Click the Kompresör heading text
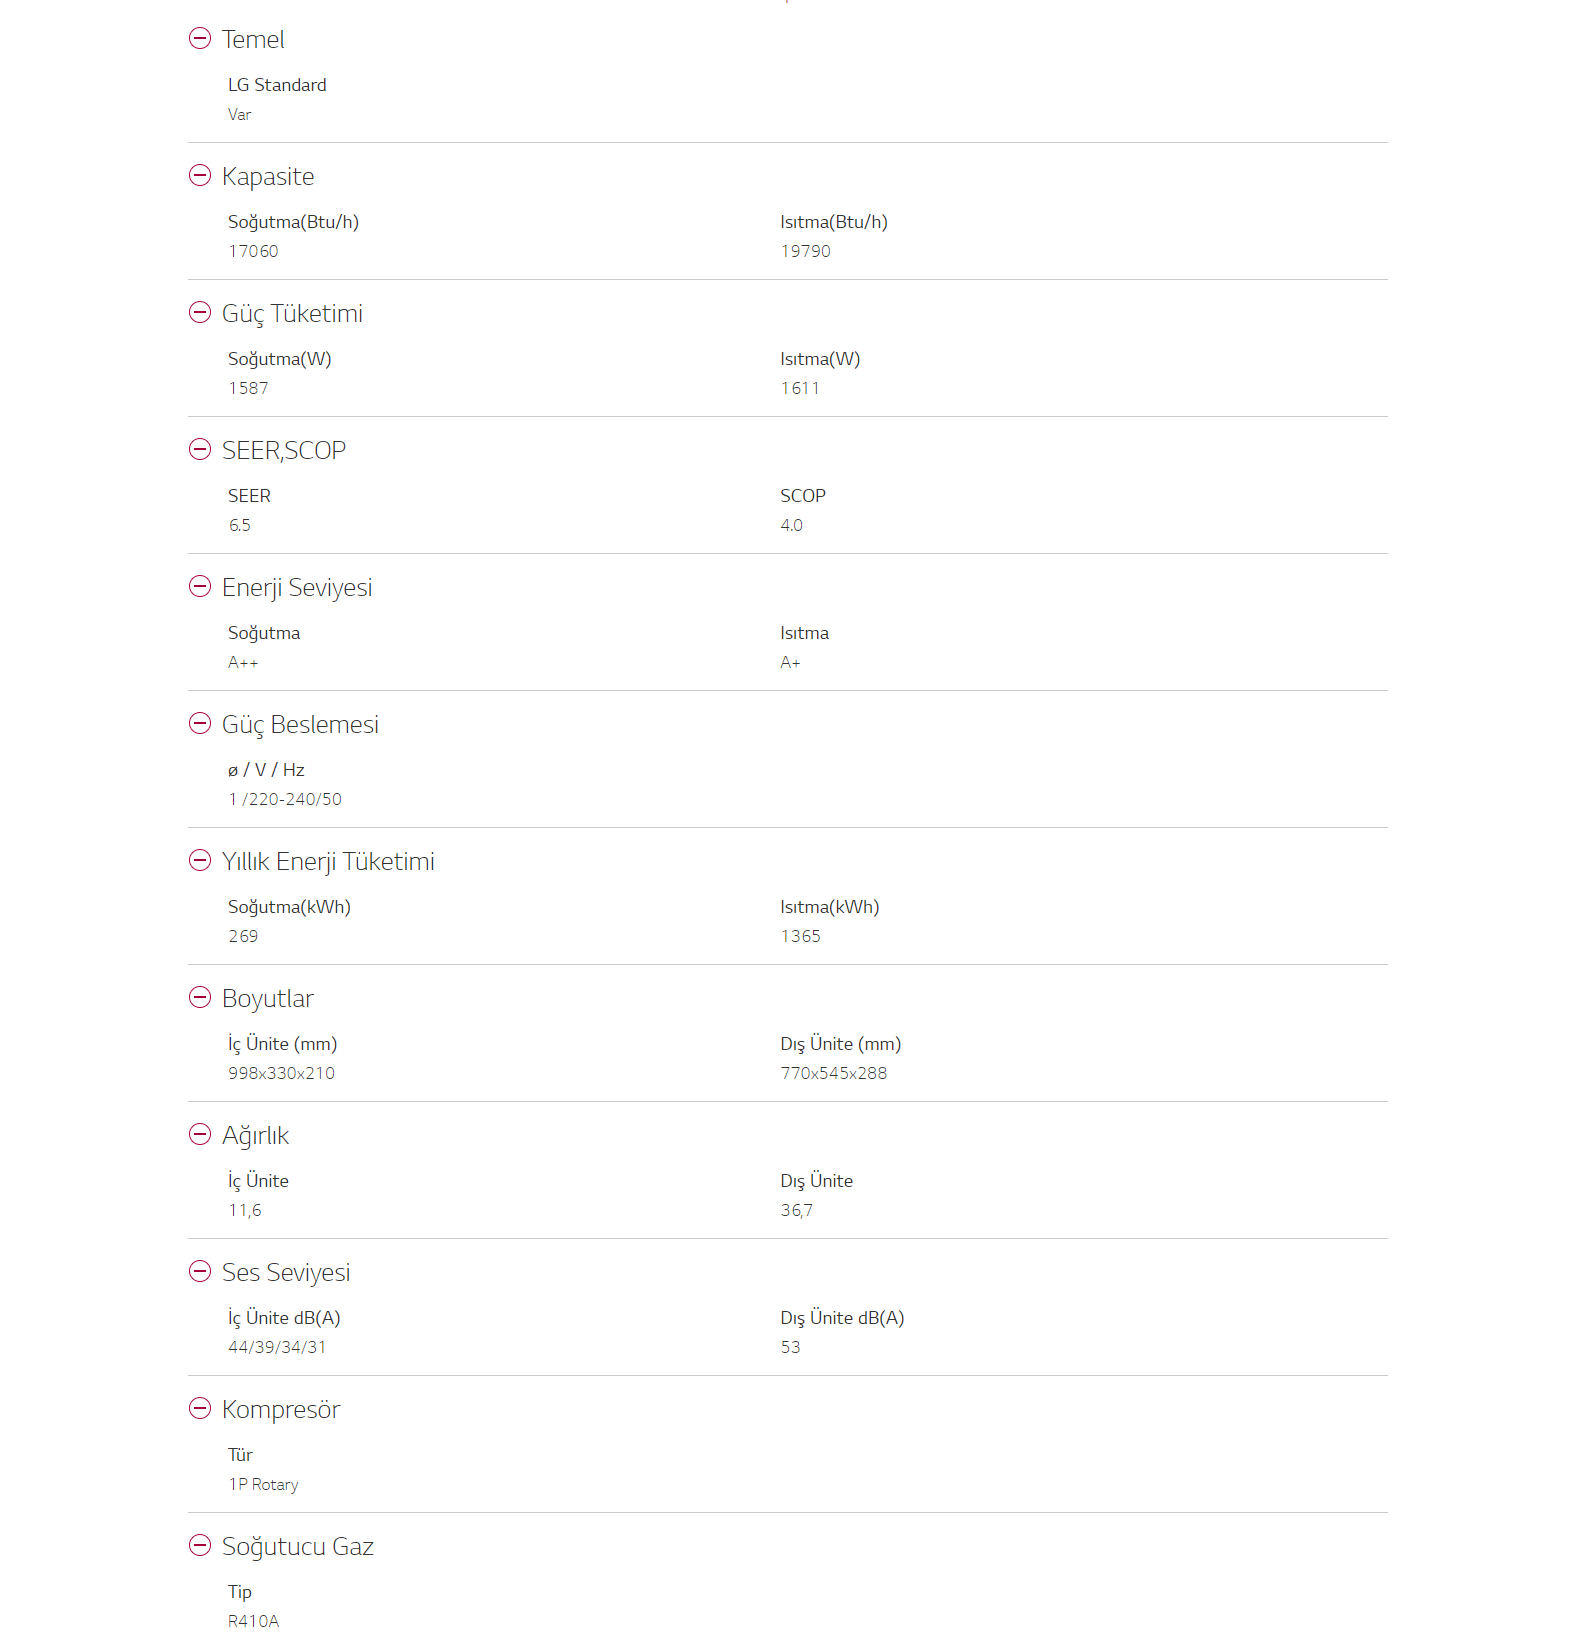 click(x=281, y=1410)
